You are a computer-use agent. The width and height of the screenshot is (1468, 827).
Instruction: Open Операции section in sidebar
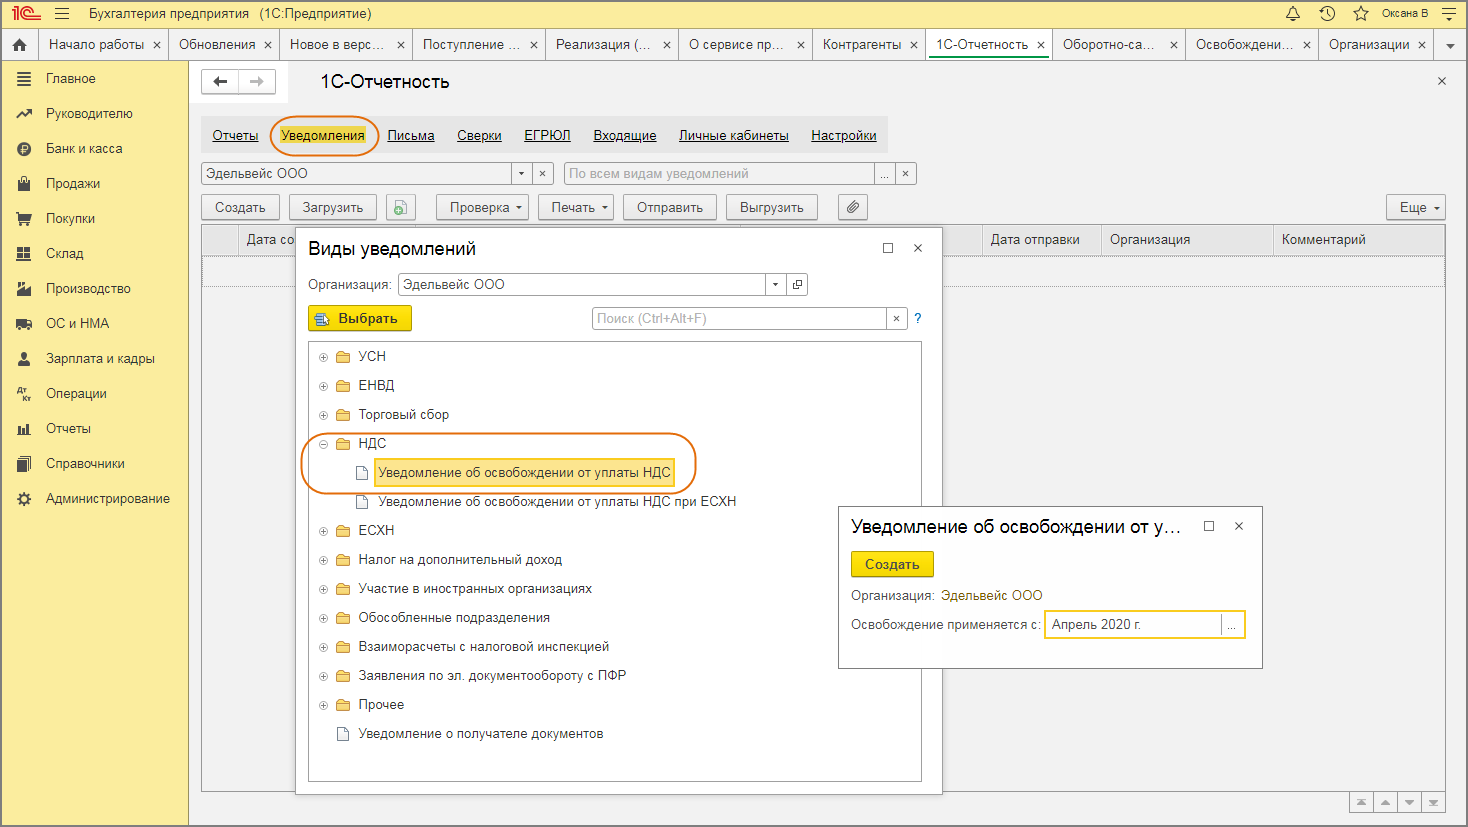pos(76,393)
